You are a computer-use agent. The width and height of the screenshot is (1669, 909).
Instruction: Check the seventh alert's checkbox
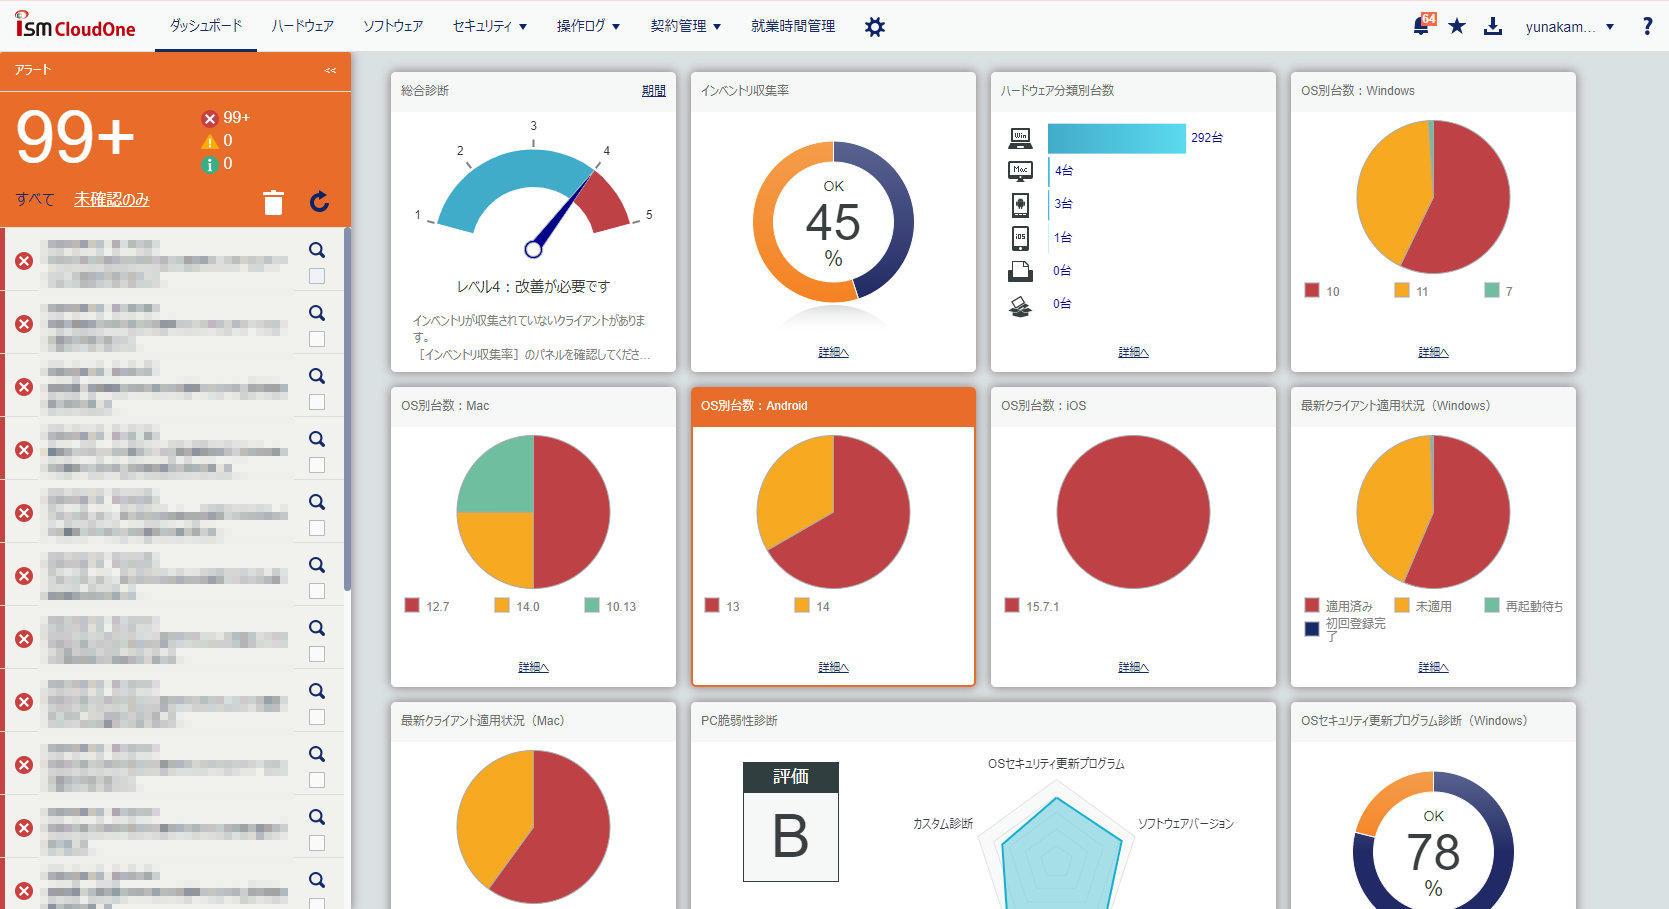pos(317,654)
